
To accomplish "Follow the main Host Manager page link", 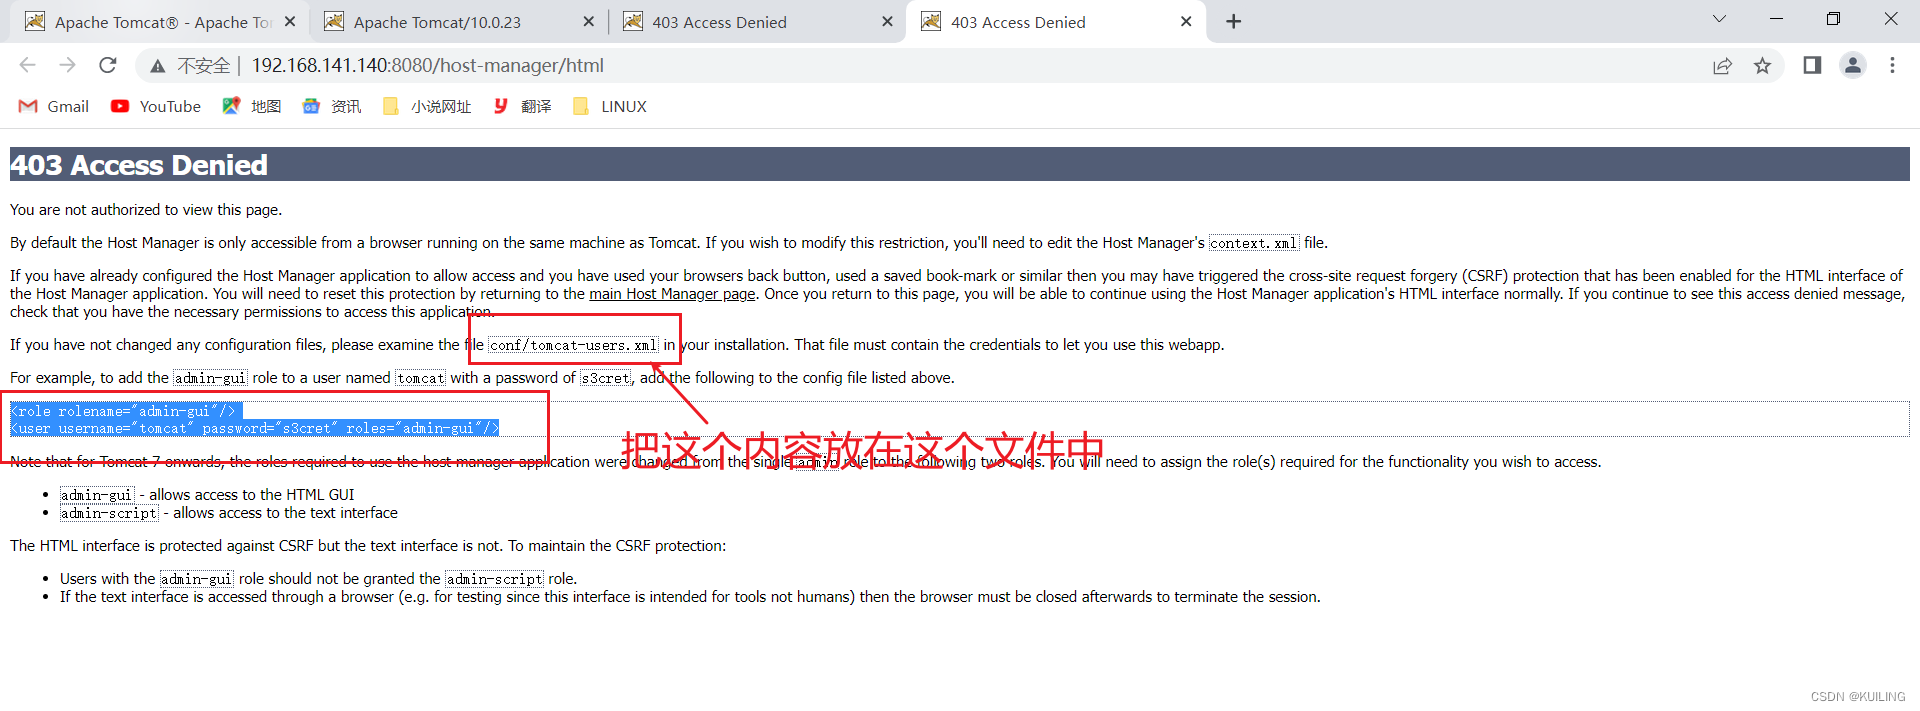I will pyautogui.click(x=672, y=294).
